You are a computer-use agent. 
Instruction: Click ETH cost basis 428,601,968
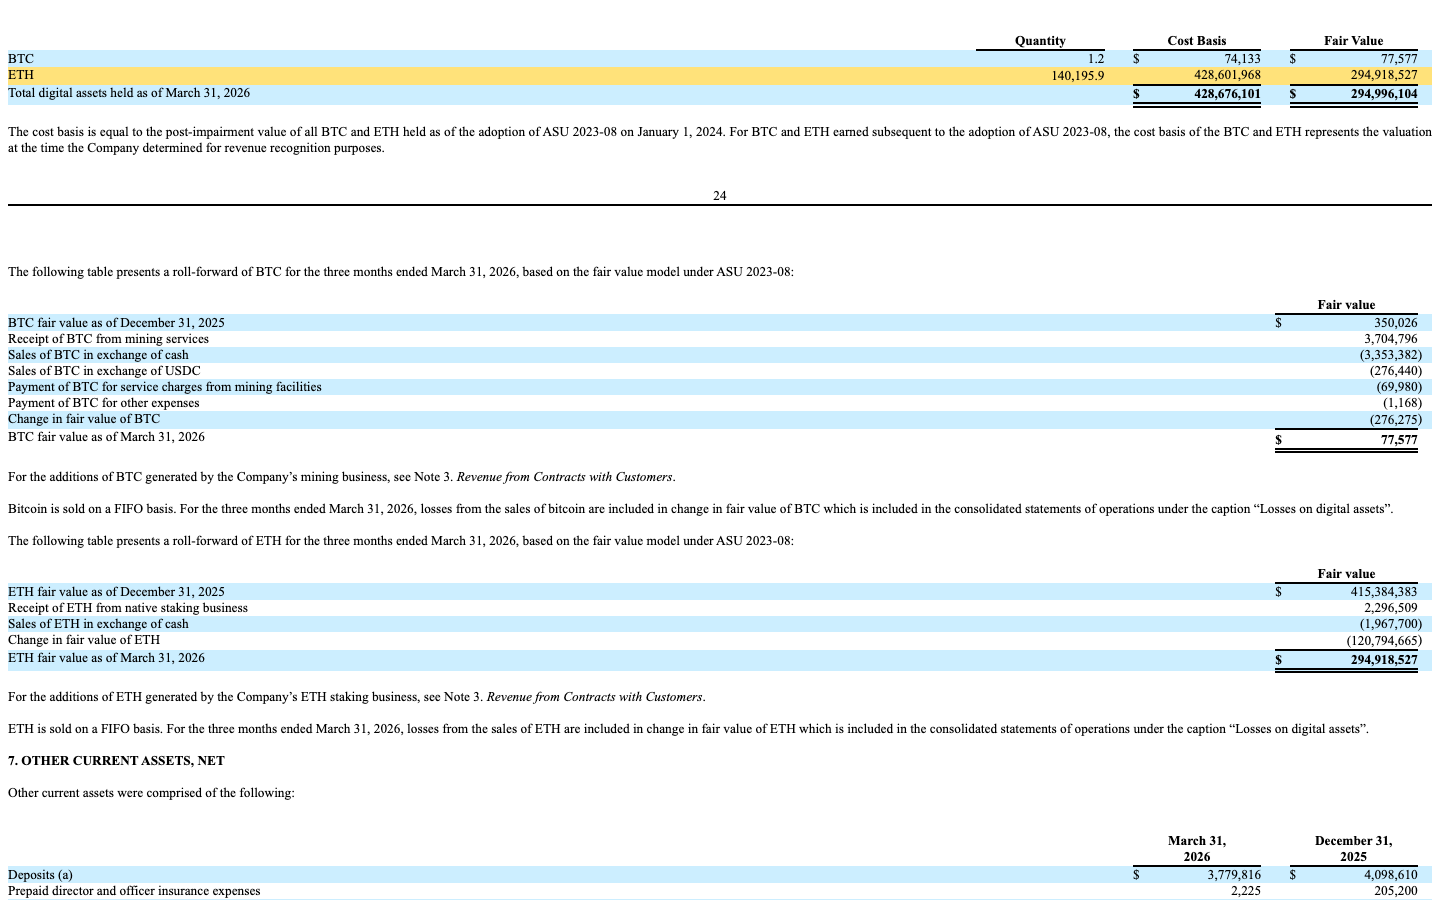point(1228,75)
